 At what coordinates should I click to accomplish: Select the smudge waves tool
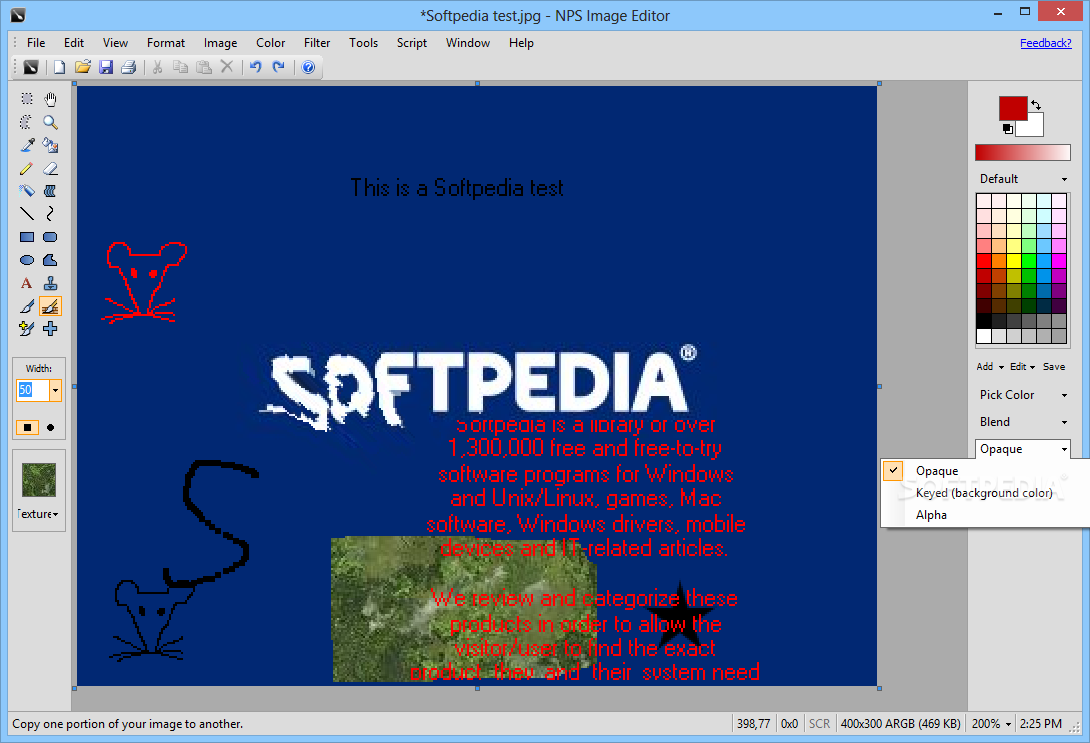(50, 191)
